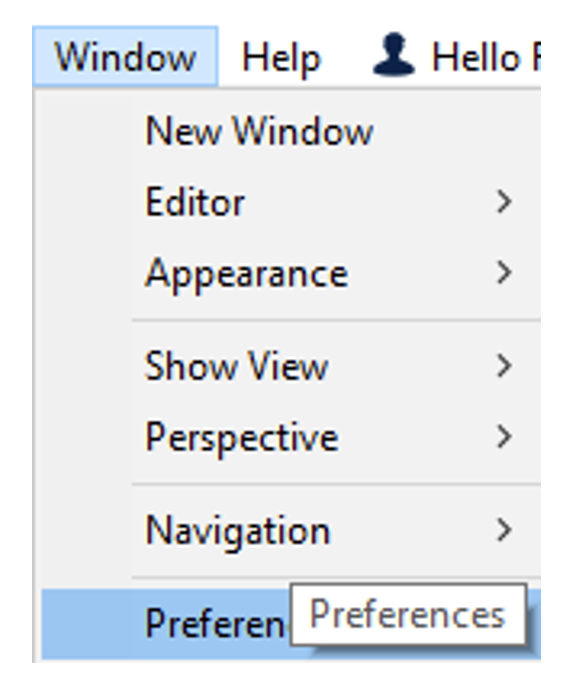Close the open Window menu header

125,56
